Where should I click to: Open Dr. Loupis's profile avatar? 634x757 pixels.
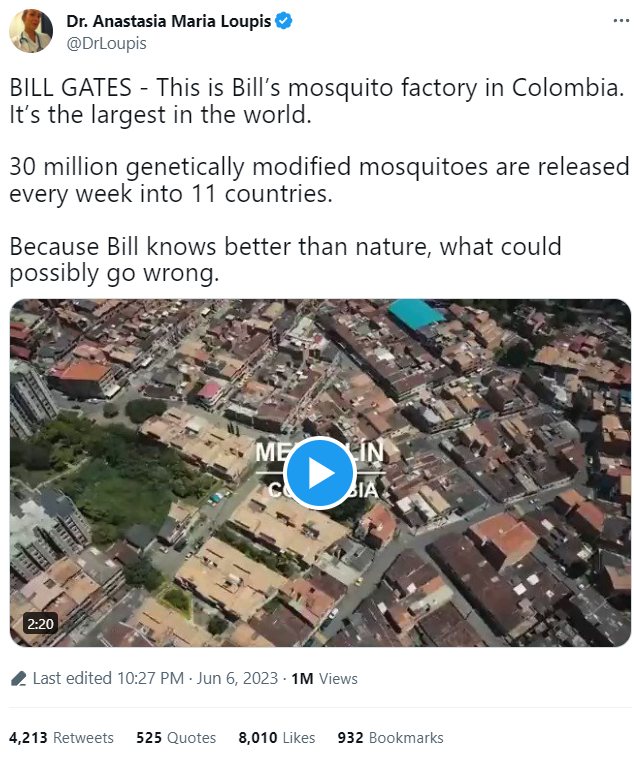click(31, 31)
